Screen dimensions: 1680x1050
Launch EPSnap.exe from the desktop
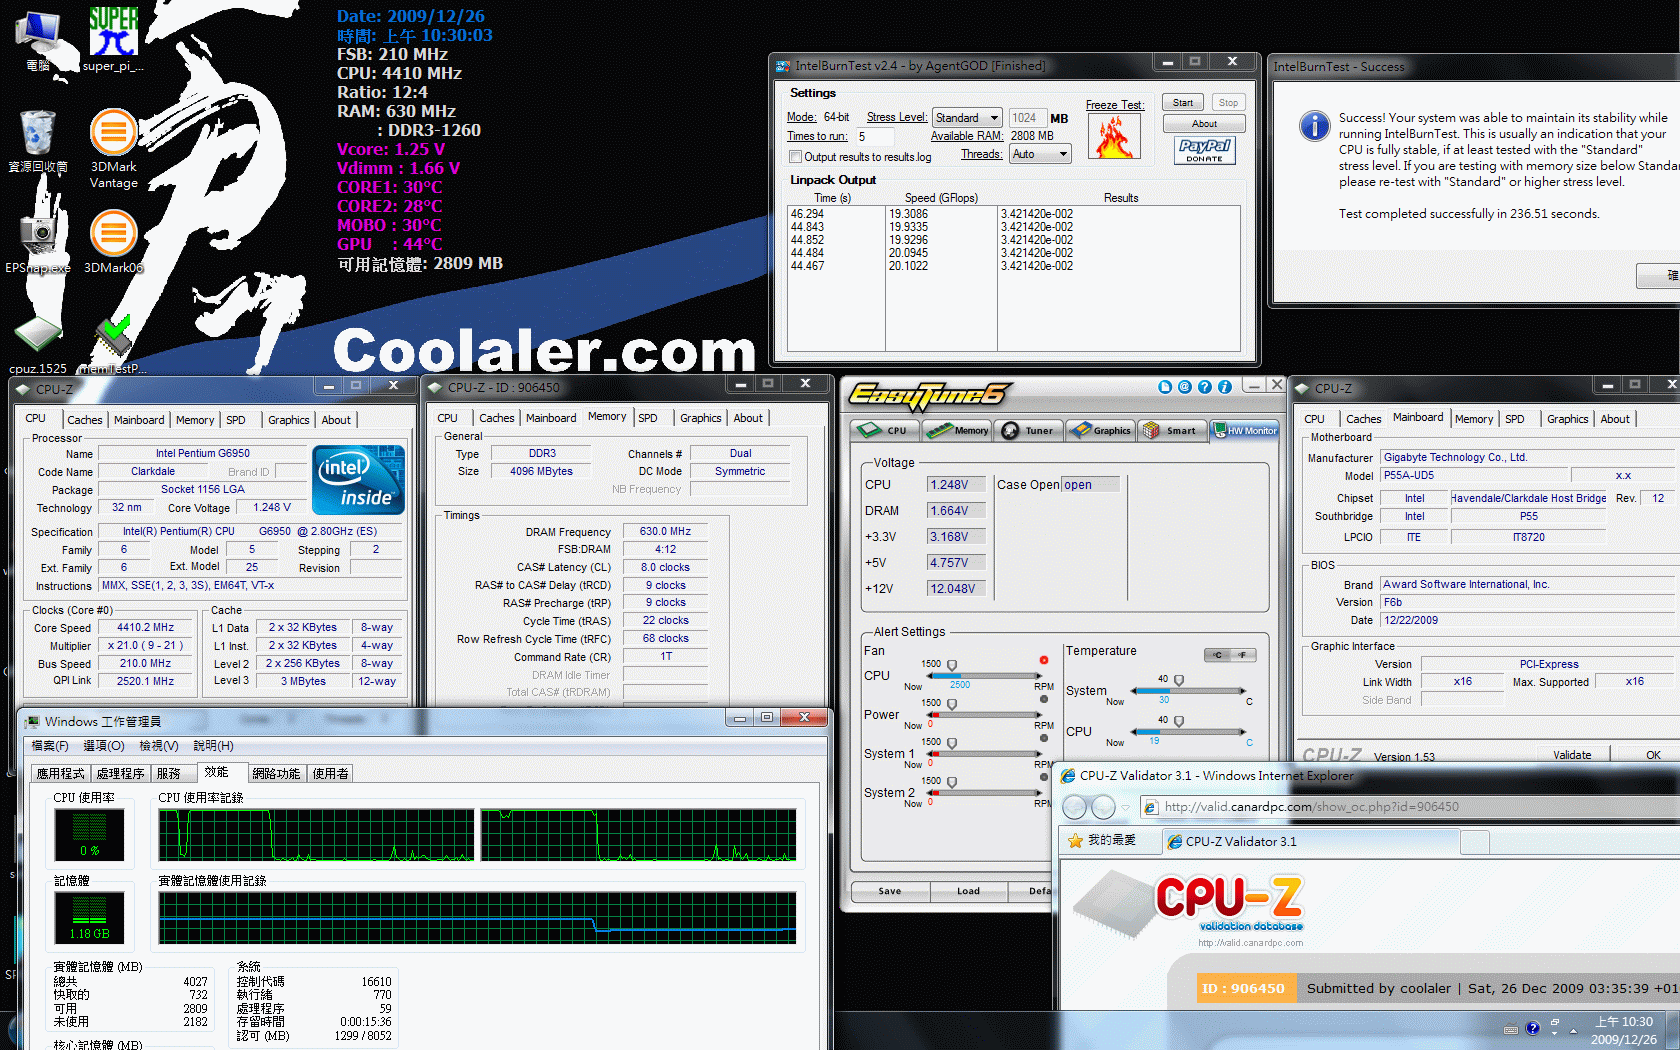click(38, 242)
